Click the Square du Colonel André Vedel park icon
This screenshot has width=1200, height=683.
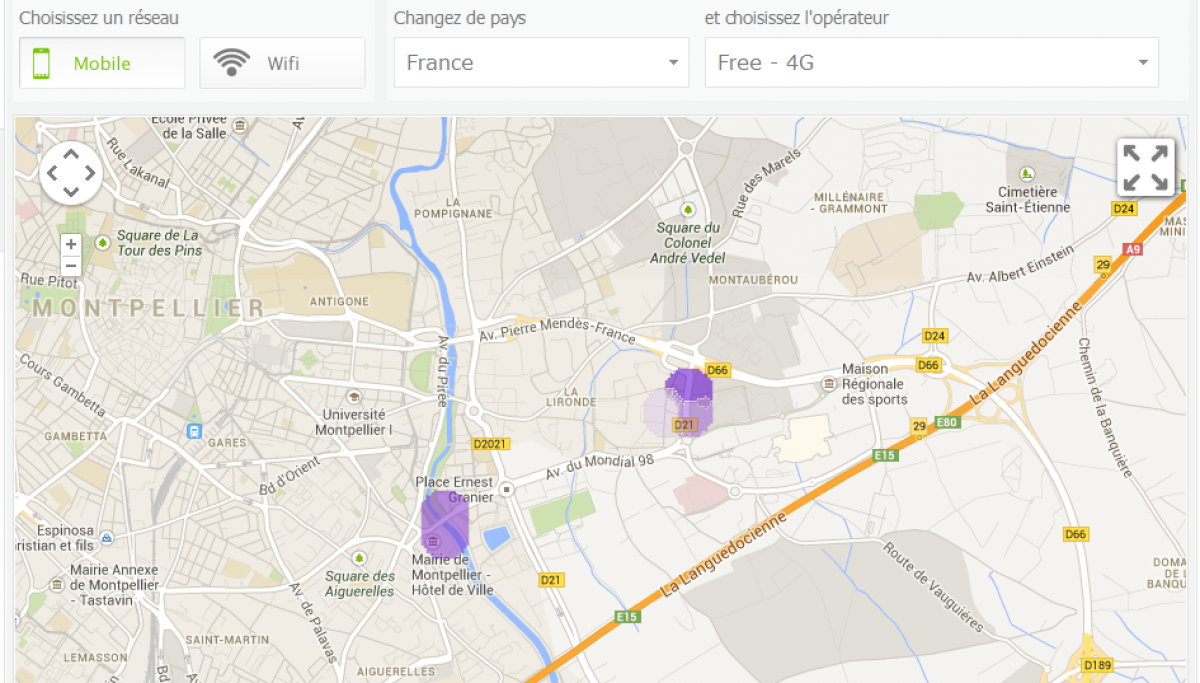click(687, 209)
